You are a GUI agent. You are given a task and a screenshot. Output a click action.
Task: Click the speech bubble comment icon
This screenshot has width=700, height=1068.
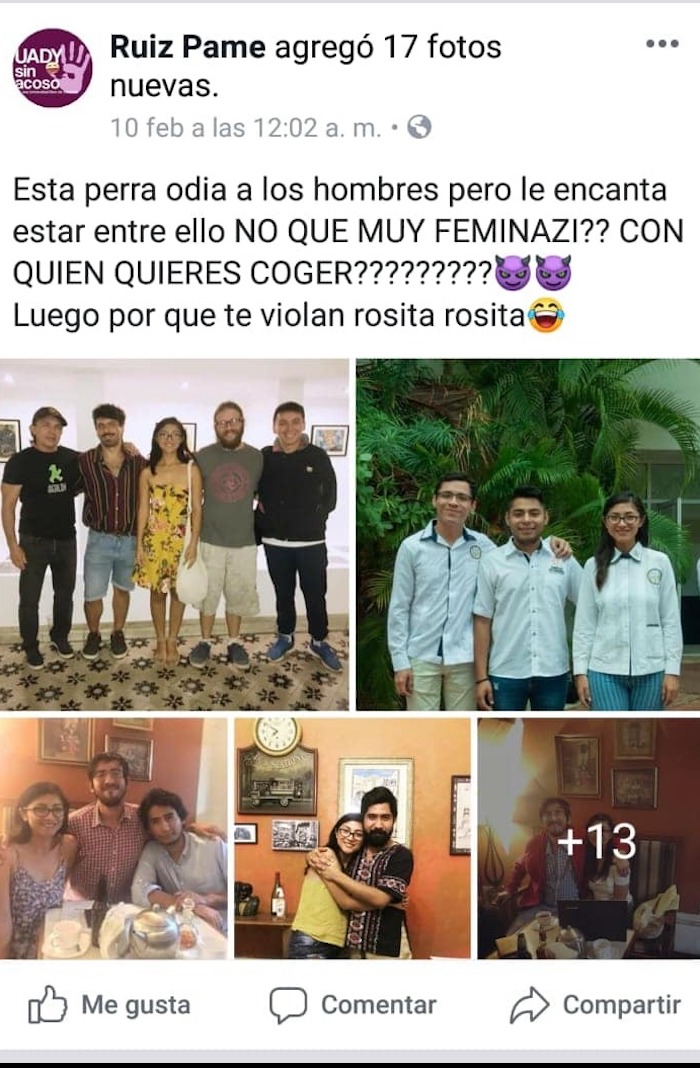click(x=288, y=1005)
